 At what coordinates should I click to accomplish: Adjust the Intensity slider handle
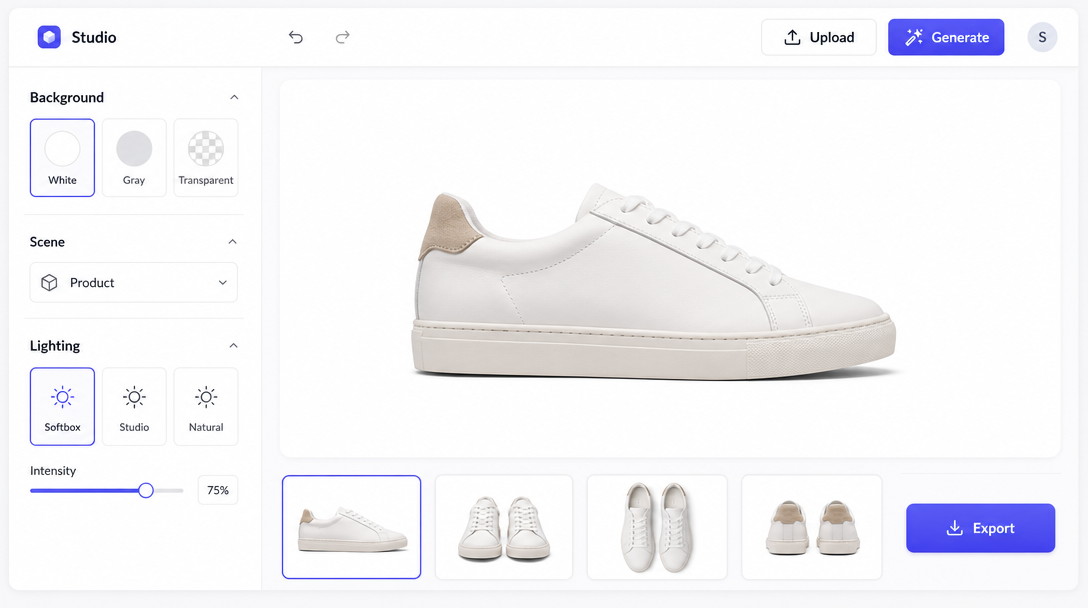tap(146, 491)
